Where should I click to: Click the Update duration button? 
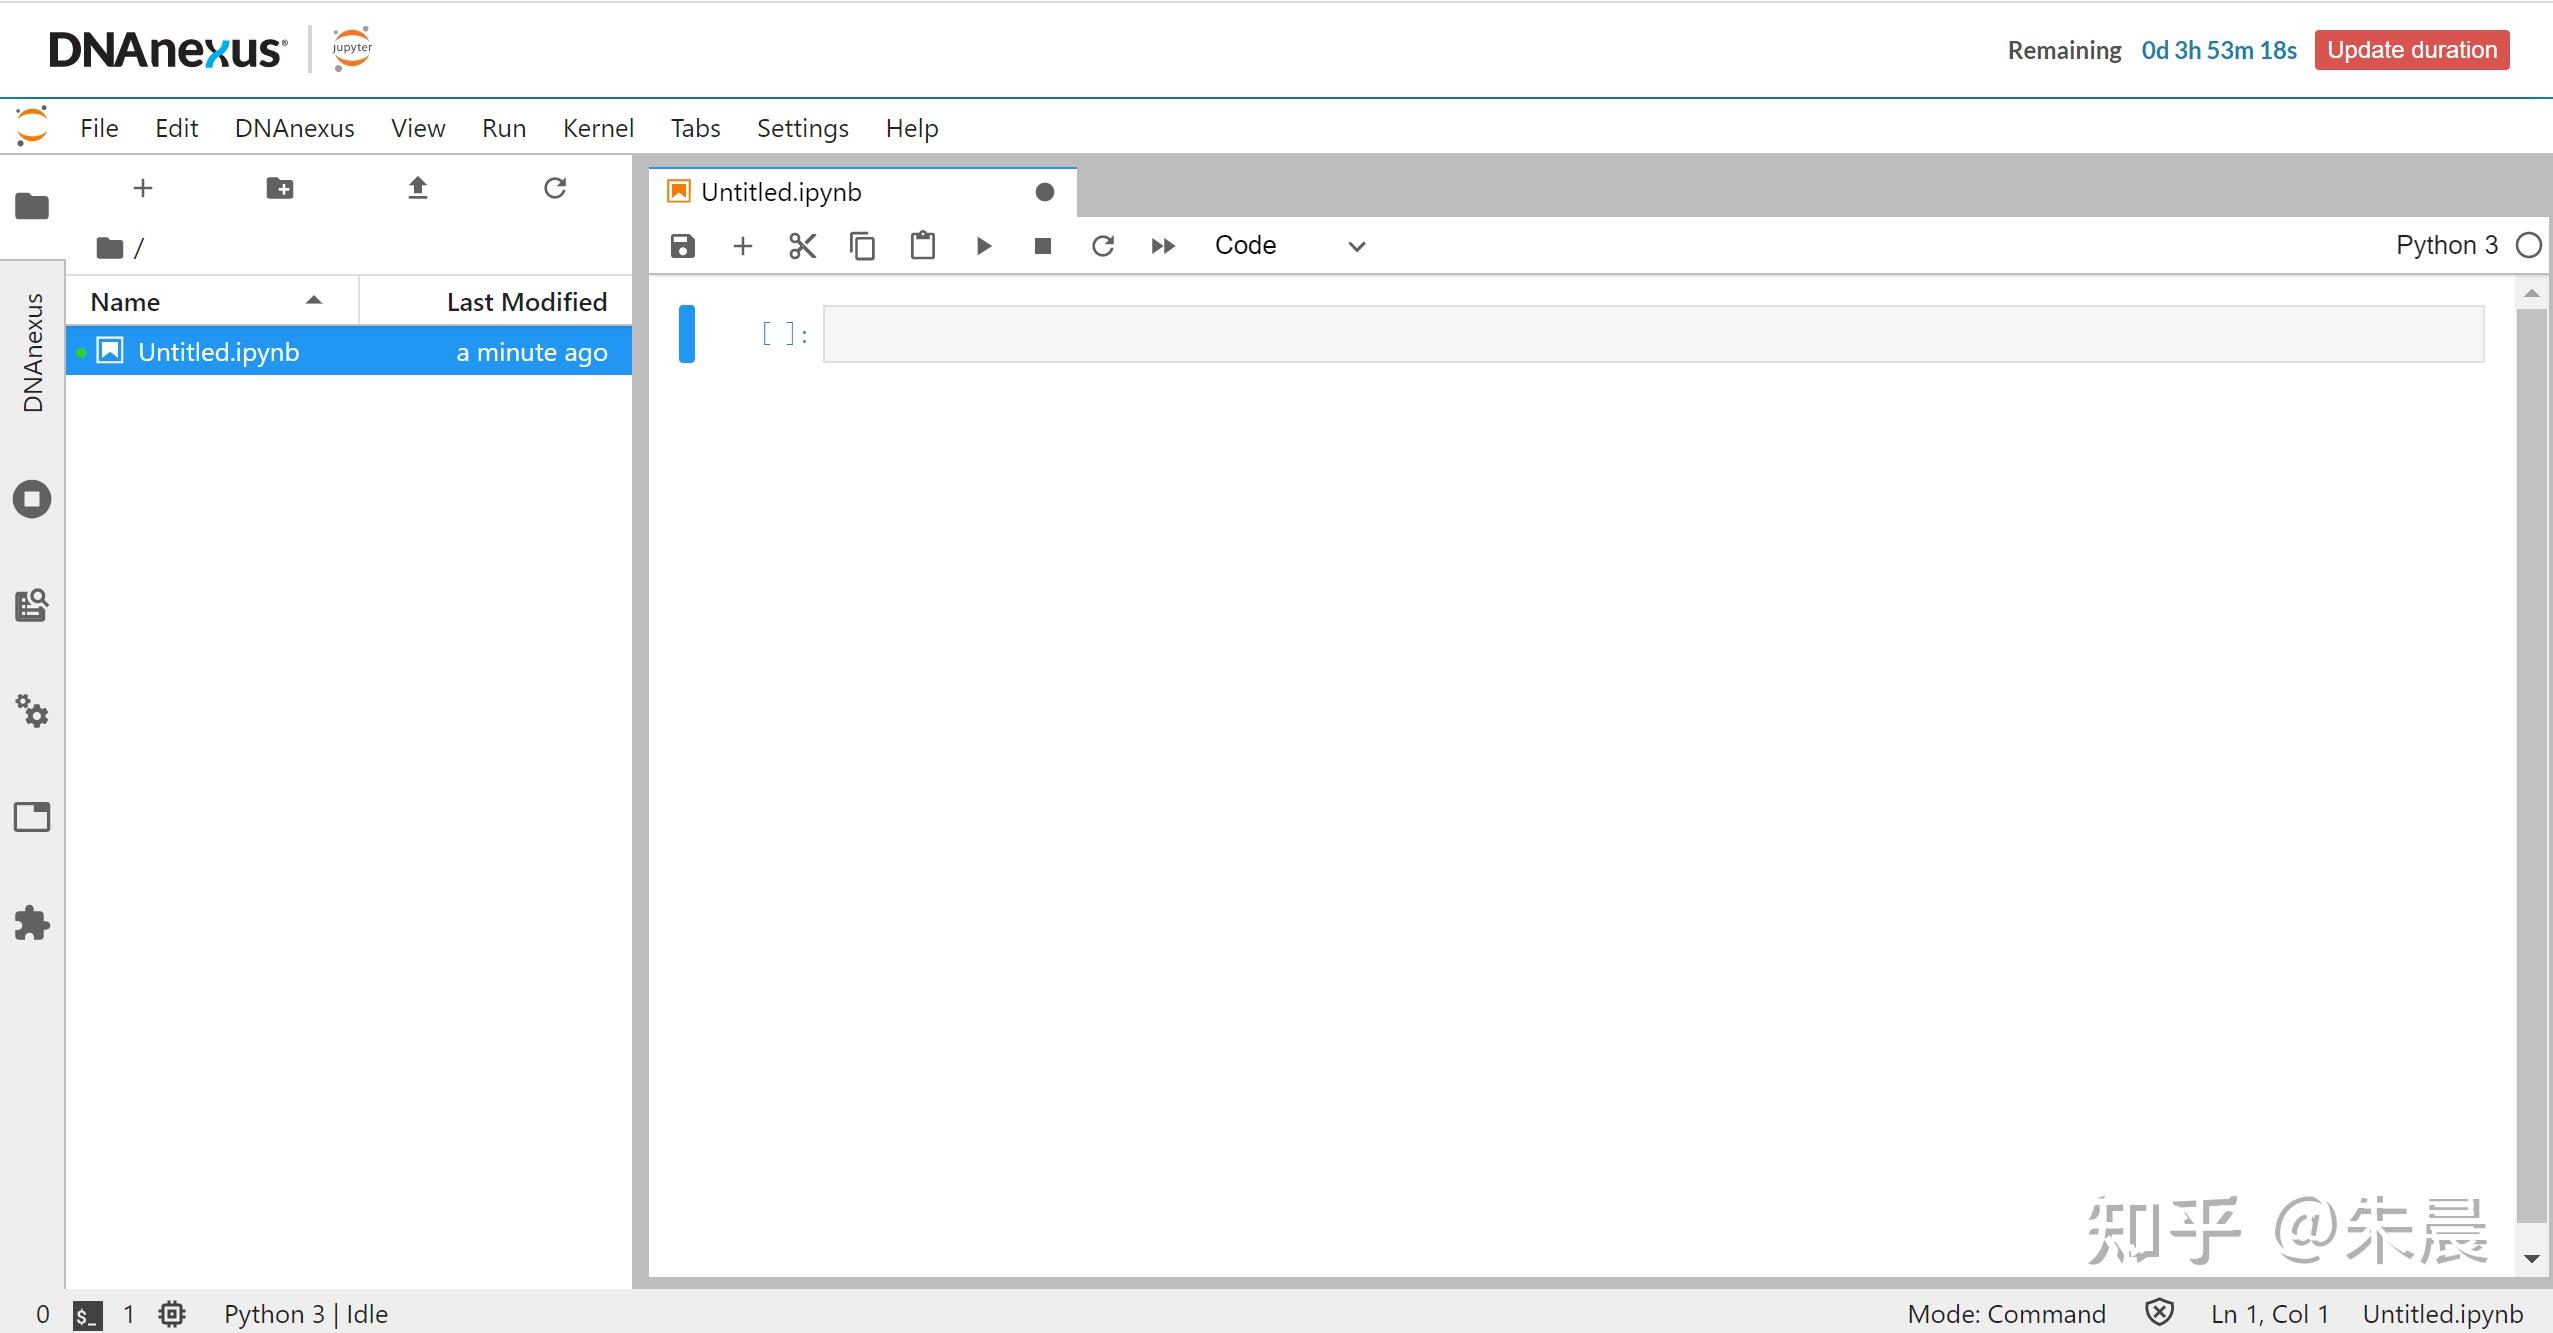pyautogui.click(x=2411, y=50)
